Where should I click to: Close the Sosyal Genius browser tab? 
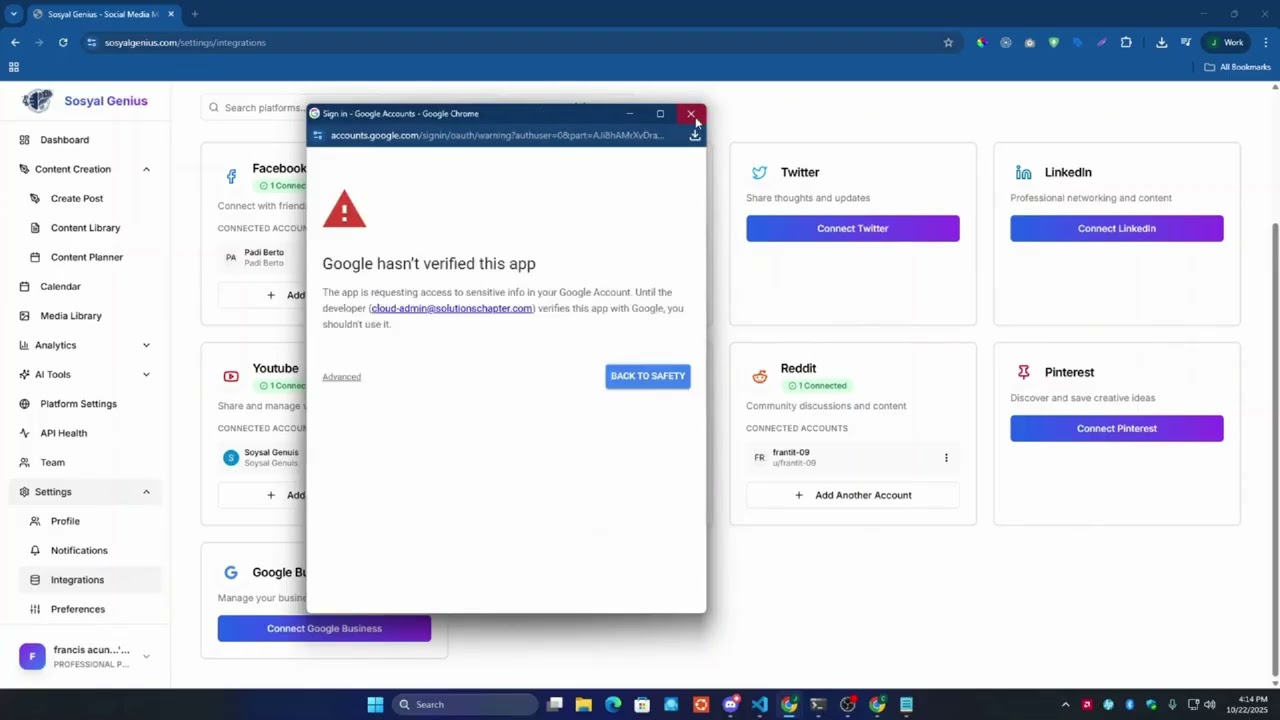171,14
